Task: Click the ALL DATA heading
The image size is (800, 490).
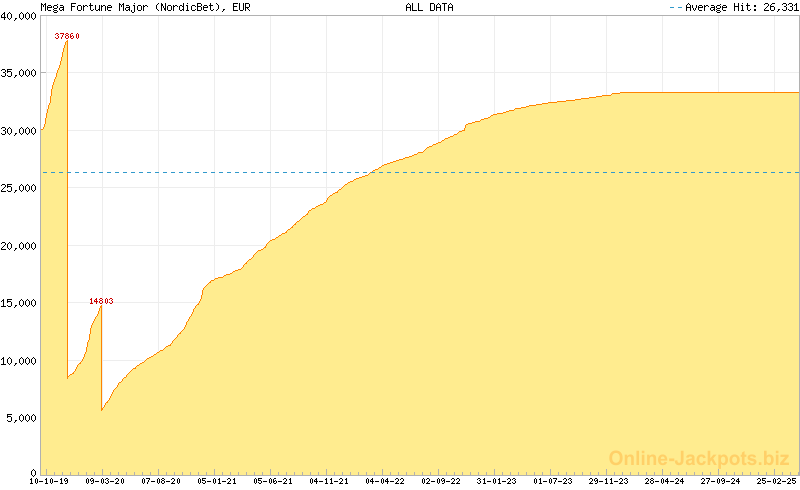Action: (429, 7)
